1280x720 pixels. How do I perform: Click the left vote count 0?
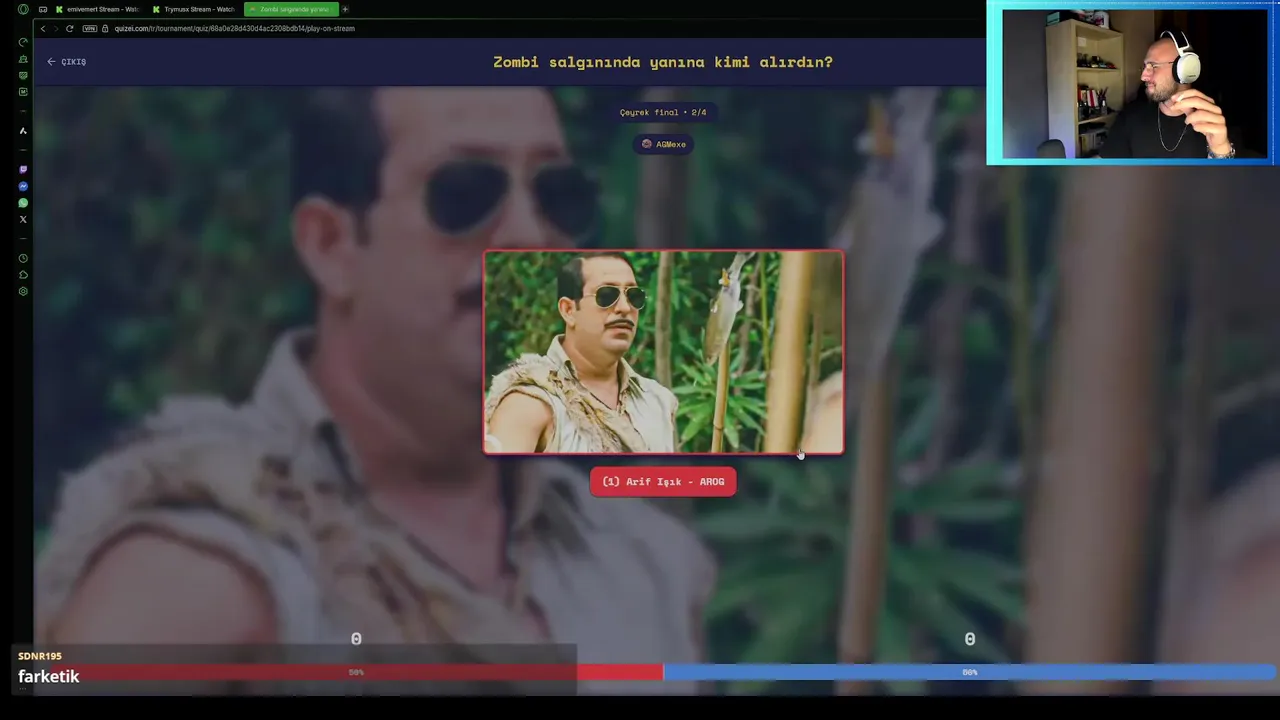click(356, 639)
